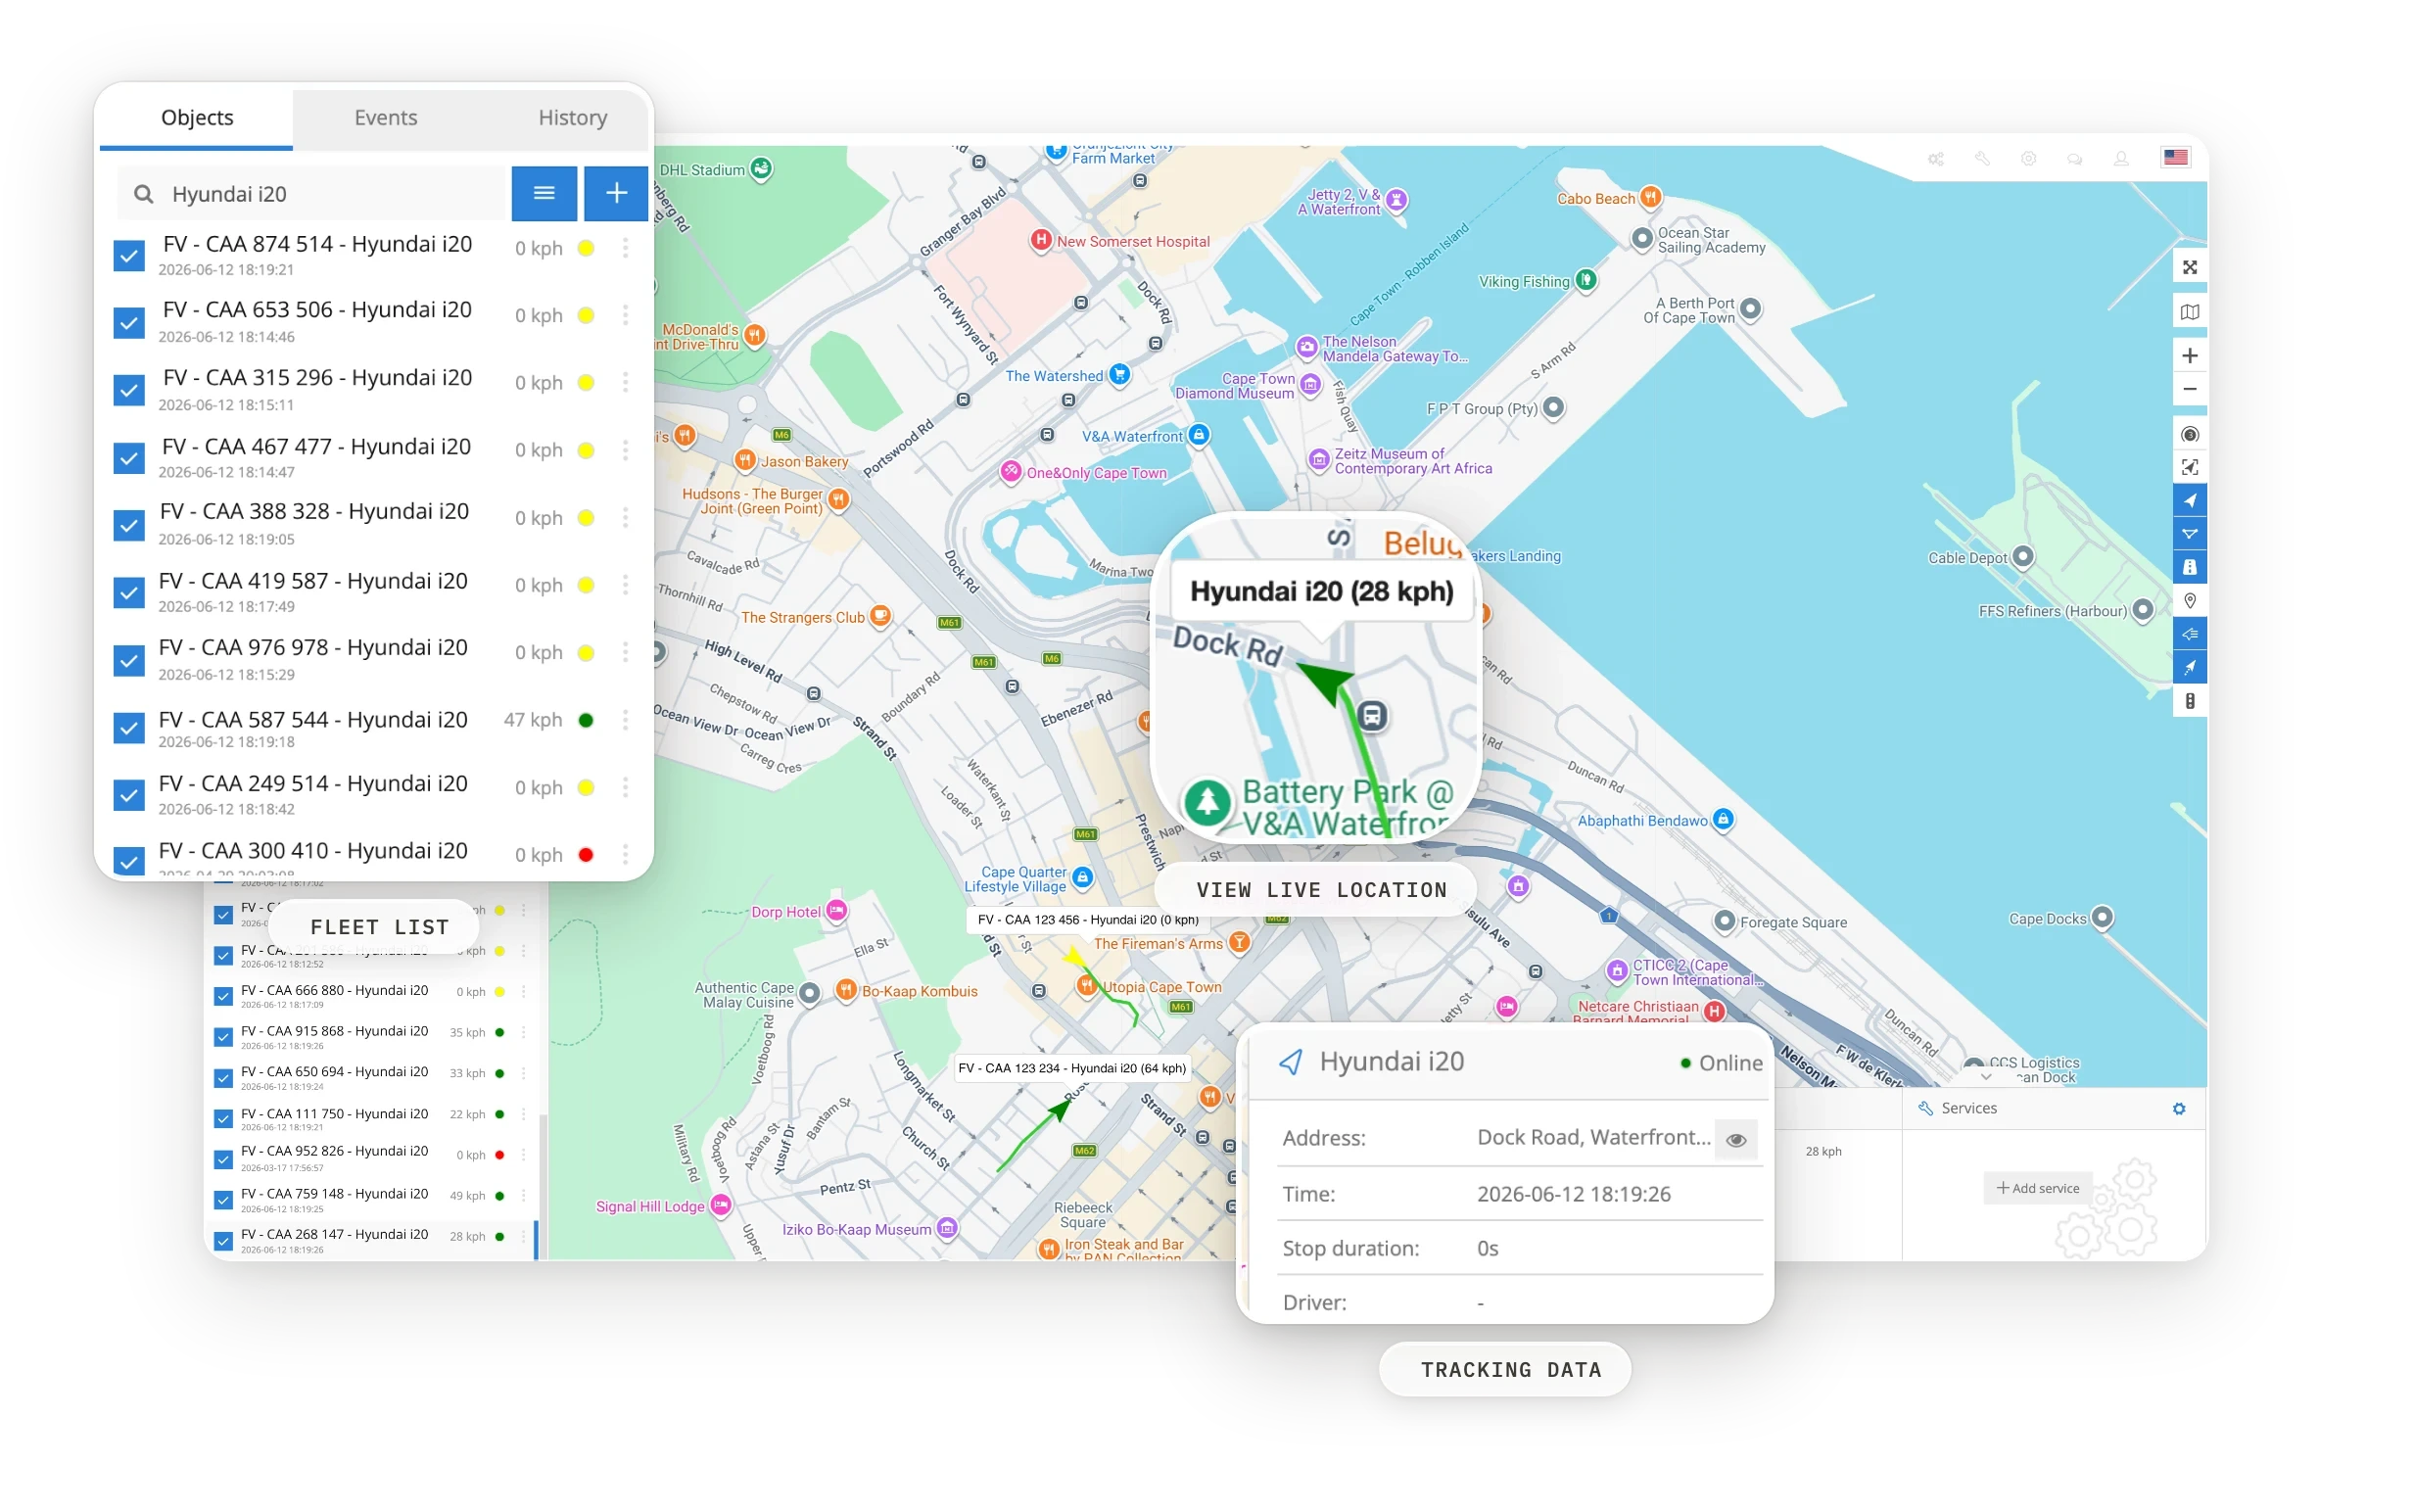The width and height of the screenshot is (2413, 1512).
Task: Uncheck FV - CAA 915 868 checkbox
Action: coord(223,1037)
